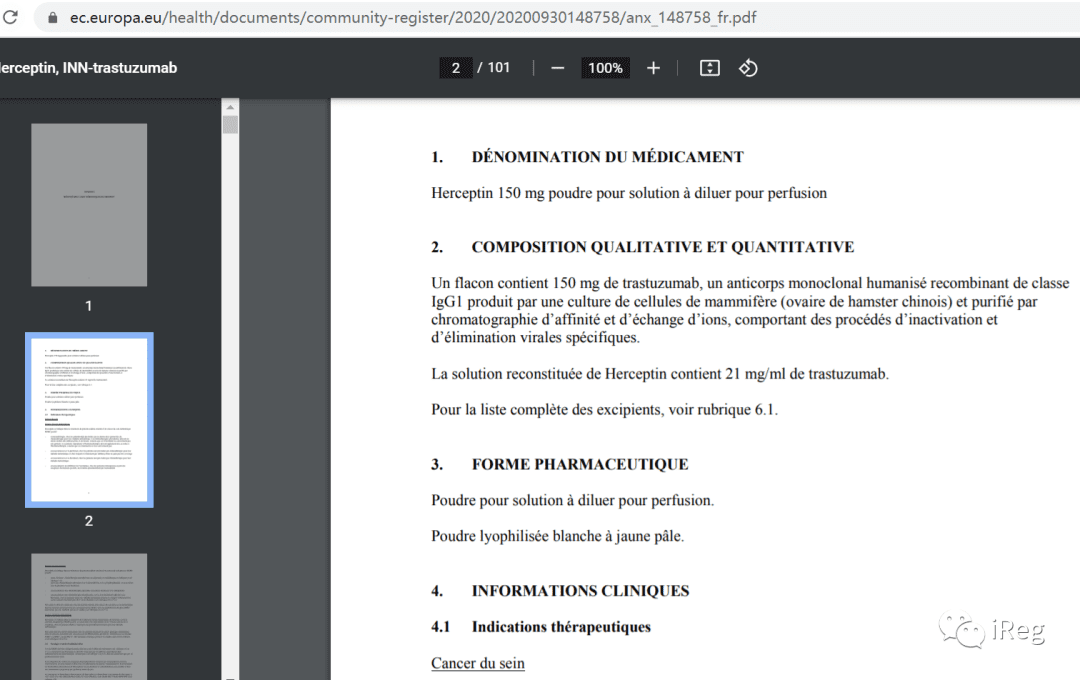This screenshot has height=680, width=1080.
Task: Toggle the fit to page icon
Action: [709, 68]
